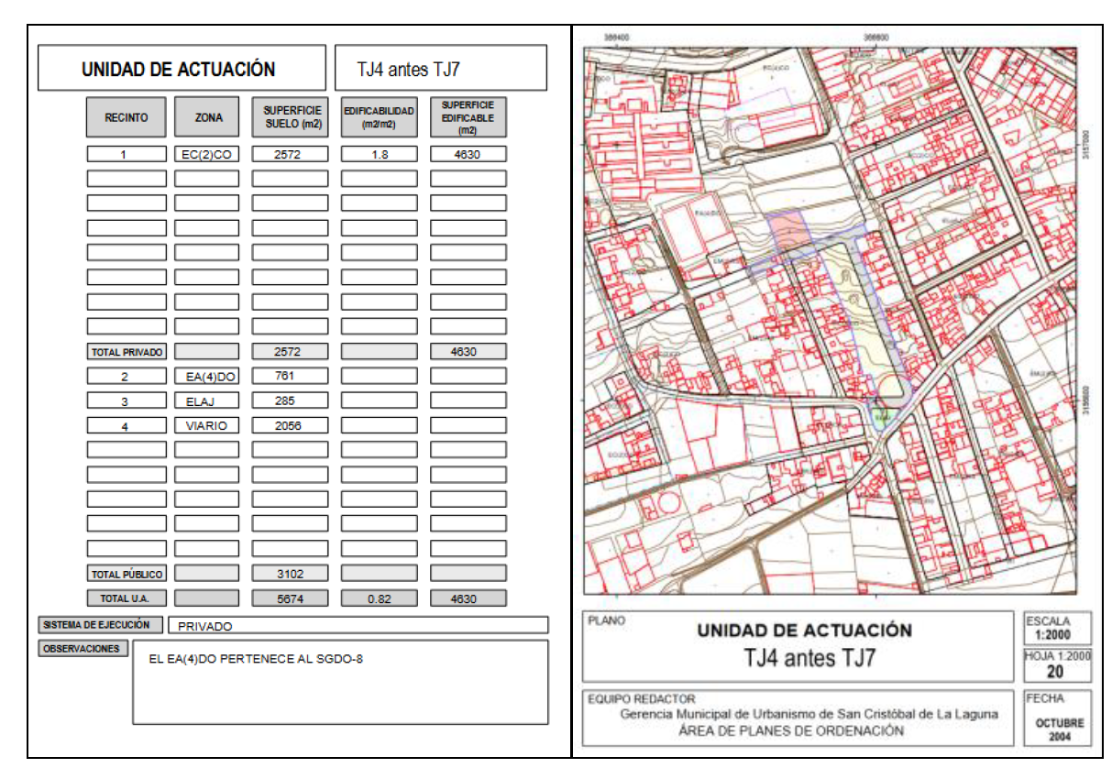Click the ESCALA 1:2000 box
The height and width of the screenshot is (768, 1112).
[1055, 628]
